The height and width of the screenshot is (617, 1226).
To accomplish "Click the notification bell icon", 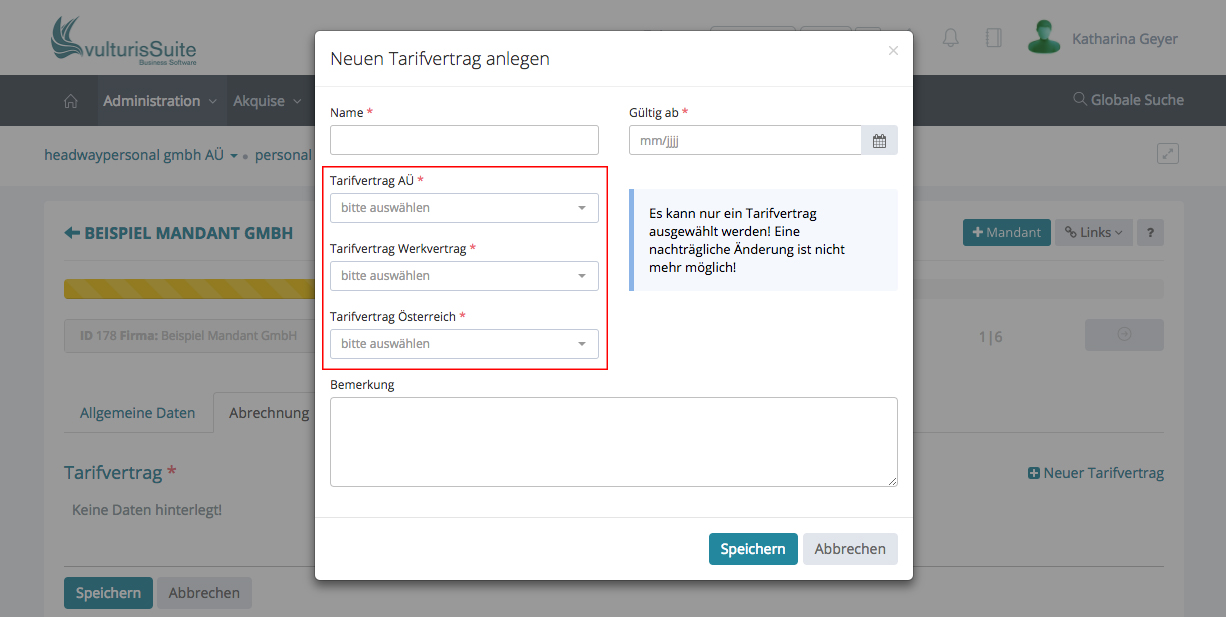I will point(950,38).
